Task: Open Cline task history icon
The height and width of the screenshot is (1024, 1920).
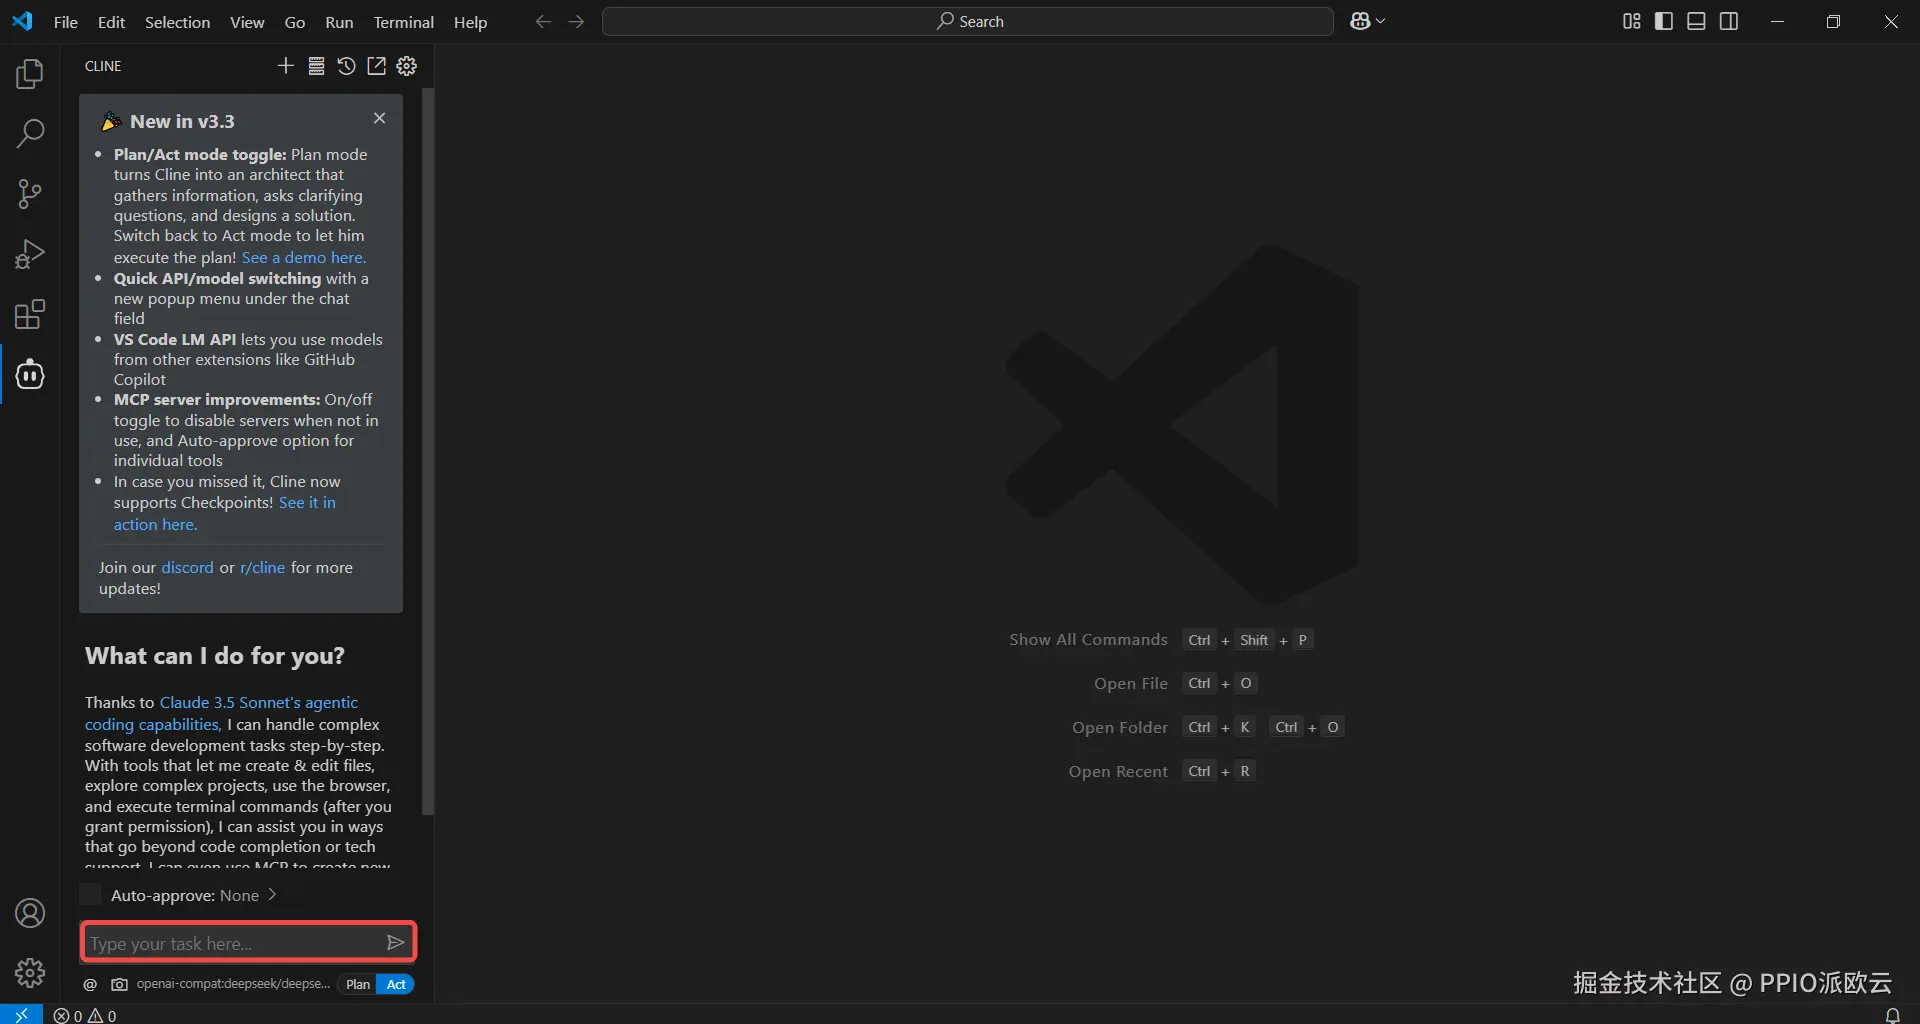Action: click(346, 66)
